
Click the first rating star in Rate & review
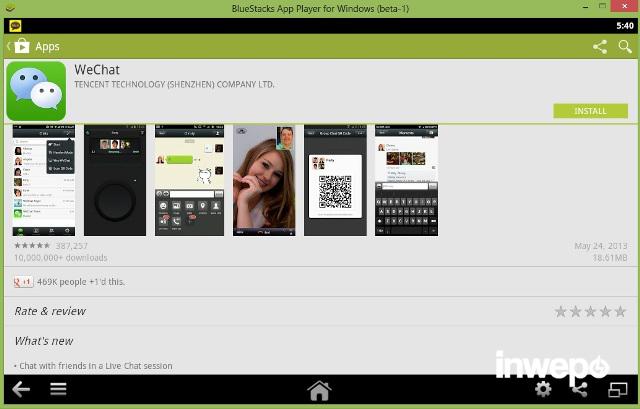561,311
